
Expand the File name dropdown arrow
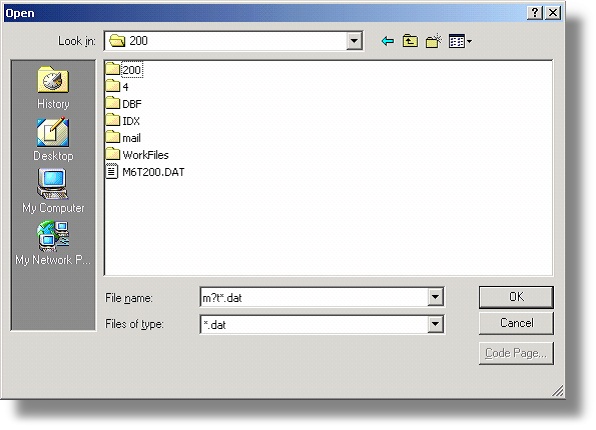pos(435,297)
